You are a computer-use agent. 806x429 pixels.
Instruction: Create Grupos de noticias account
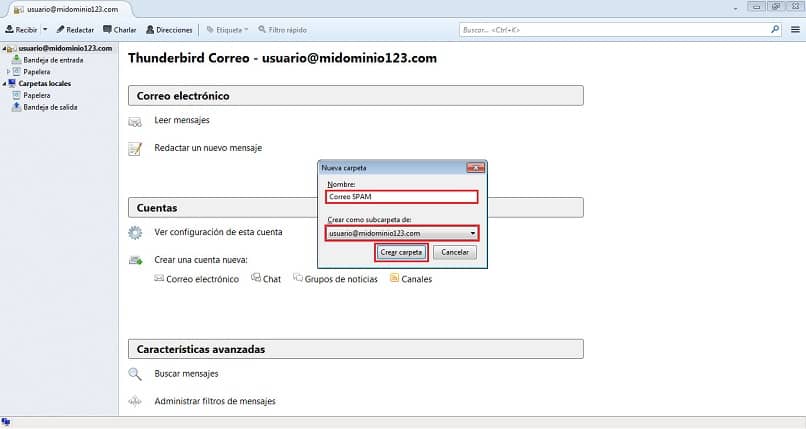tap(341, 279)
